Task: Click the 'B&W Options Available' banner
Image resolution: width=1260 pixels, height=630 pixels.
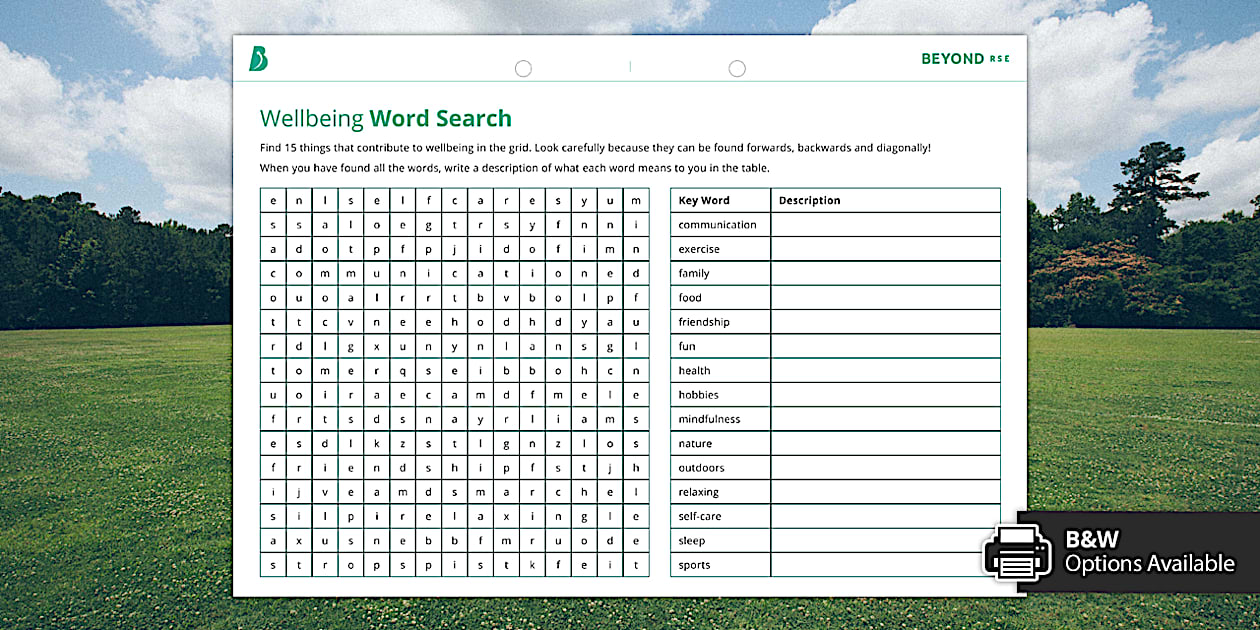Action: [x=1130, y=551]
